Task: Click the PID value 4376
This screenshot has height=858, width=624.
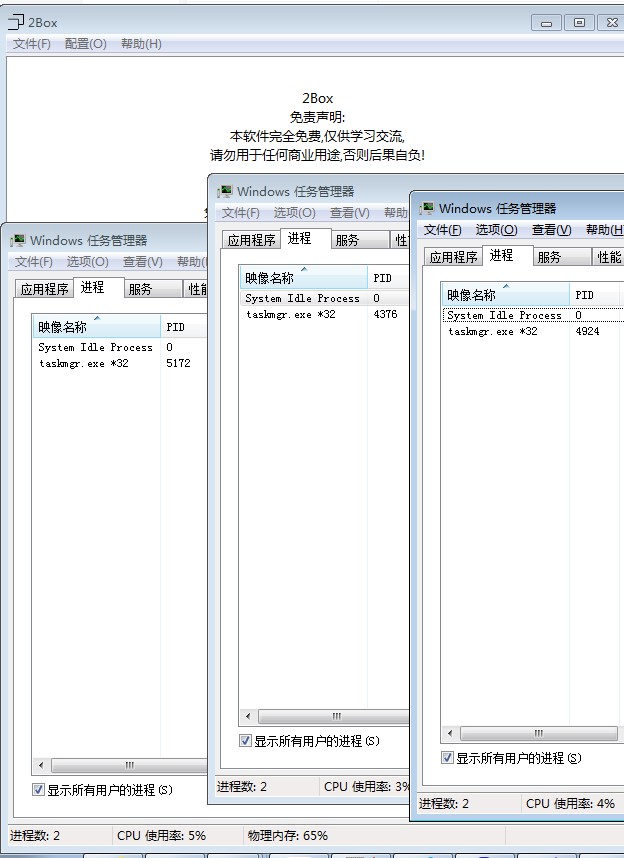Action: [x=385, y=315]
